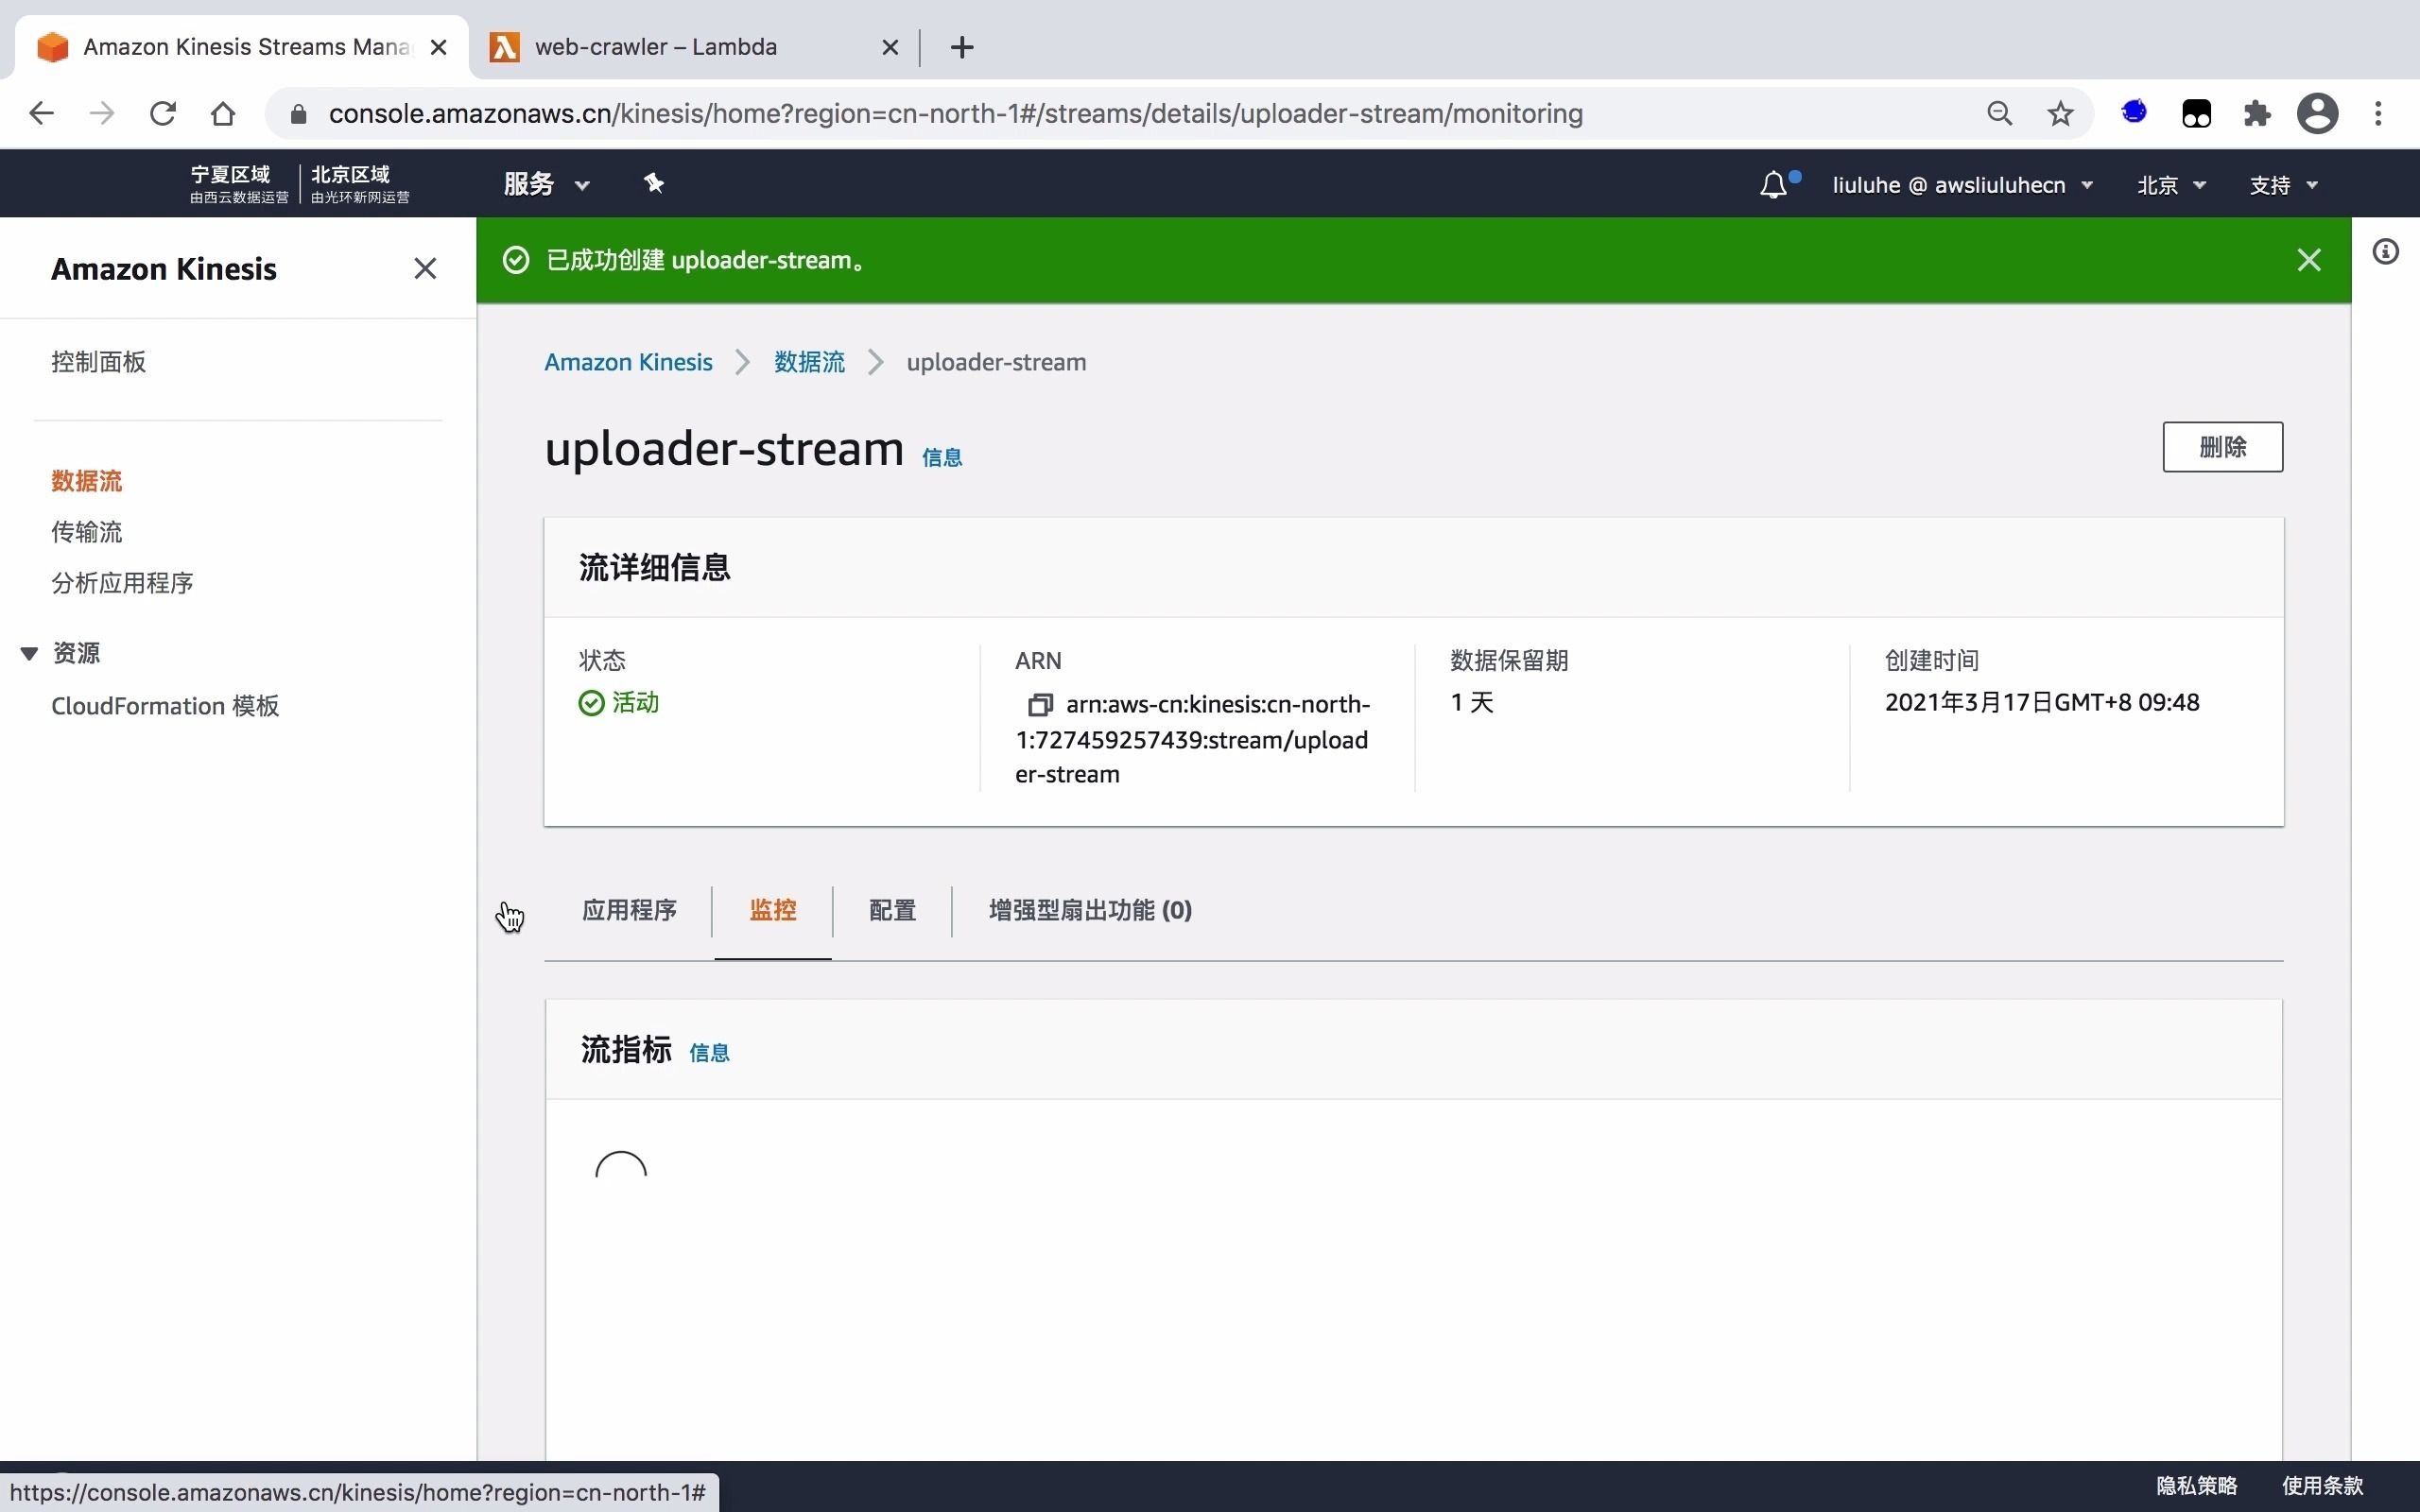Image resolution: width=2420 pixels, height=1512 pixels.
Task: Click the 数据流 breadcrumb link
Action: [x=809, y=362]
